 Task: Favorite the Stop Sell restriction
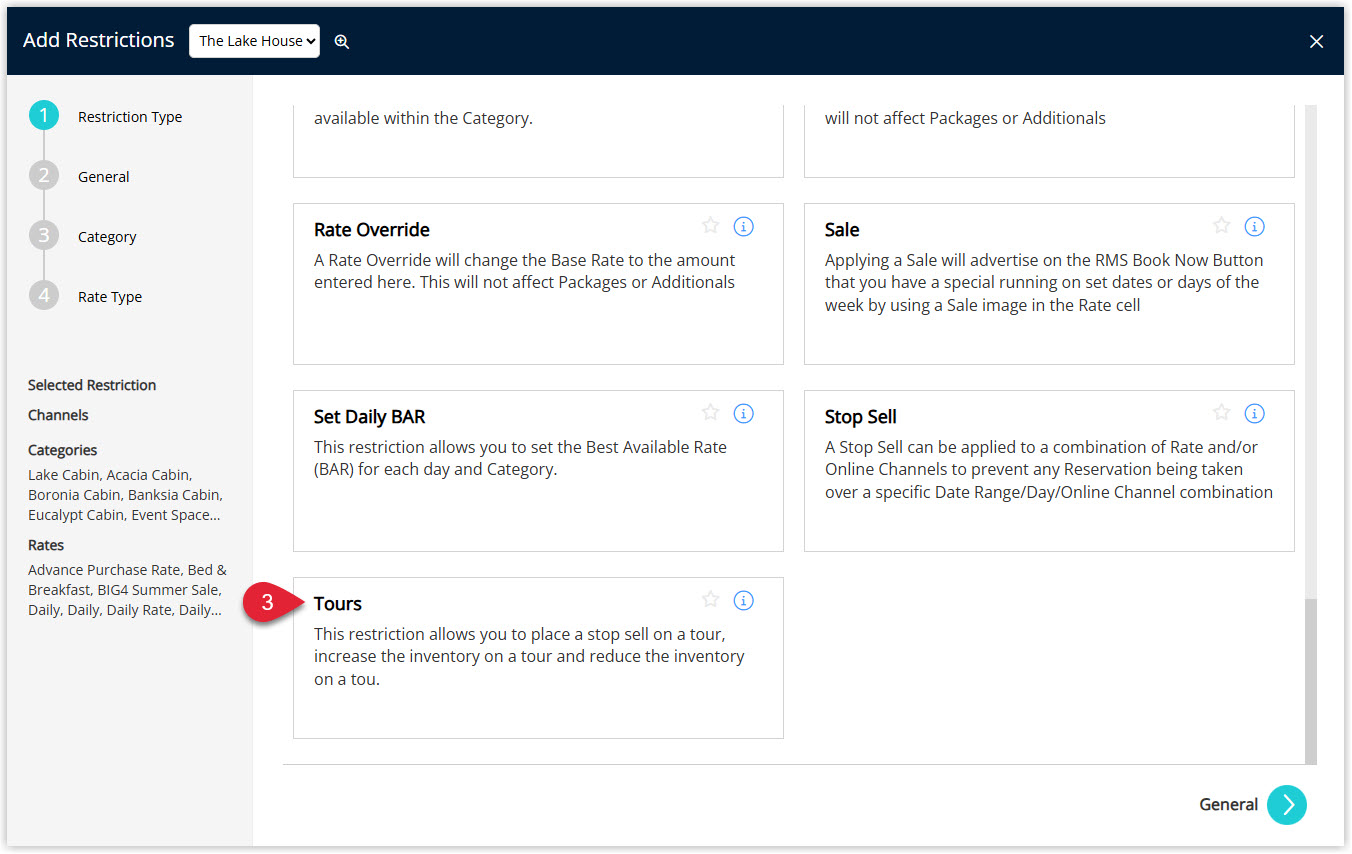1221,413
